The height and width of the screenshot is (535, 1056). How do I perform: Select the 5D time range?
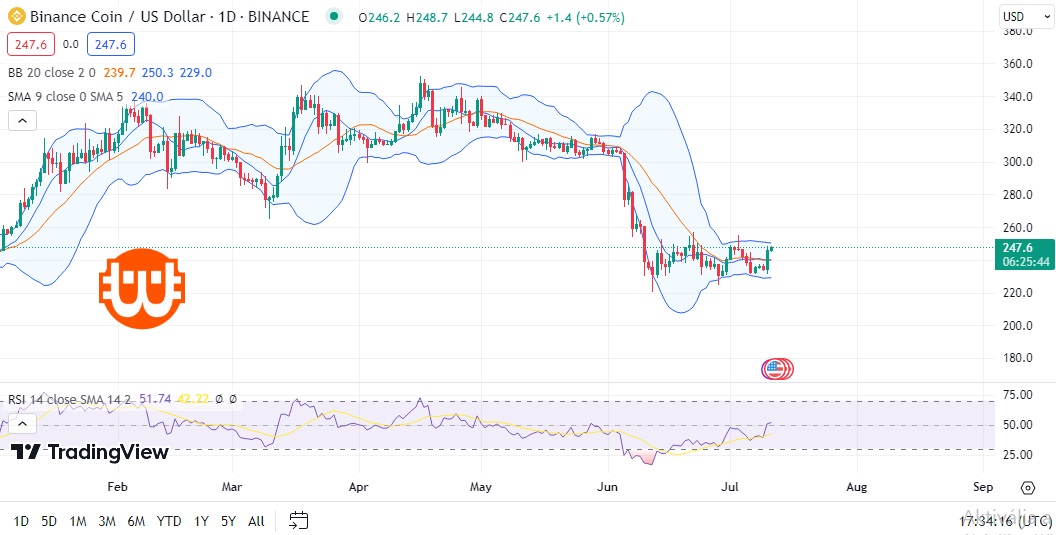pos(48,521)
